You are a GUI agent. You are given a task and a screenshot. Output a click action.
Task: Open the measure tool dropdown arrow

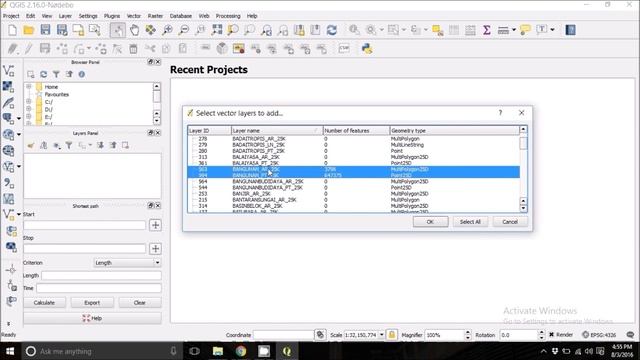(514, 30)
